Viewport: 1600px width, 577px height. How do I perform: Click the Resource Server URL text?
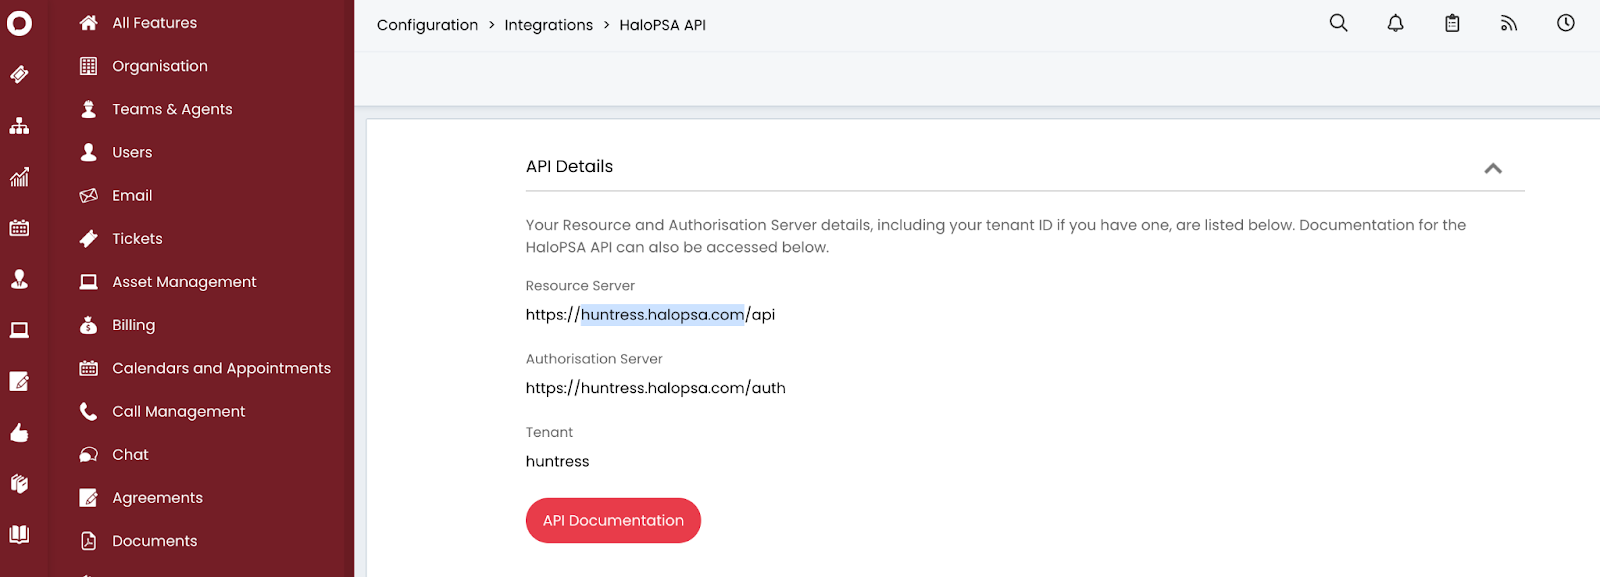650,314
